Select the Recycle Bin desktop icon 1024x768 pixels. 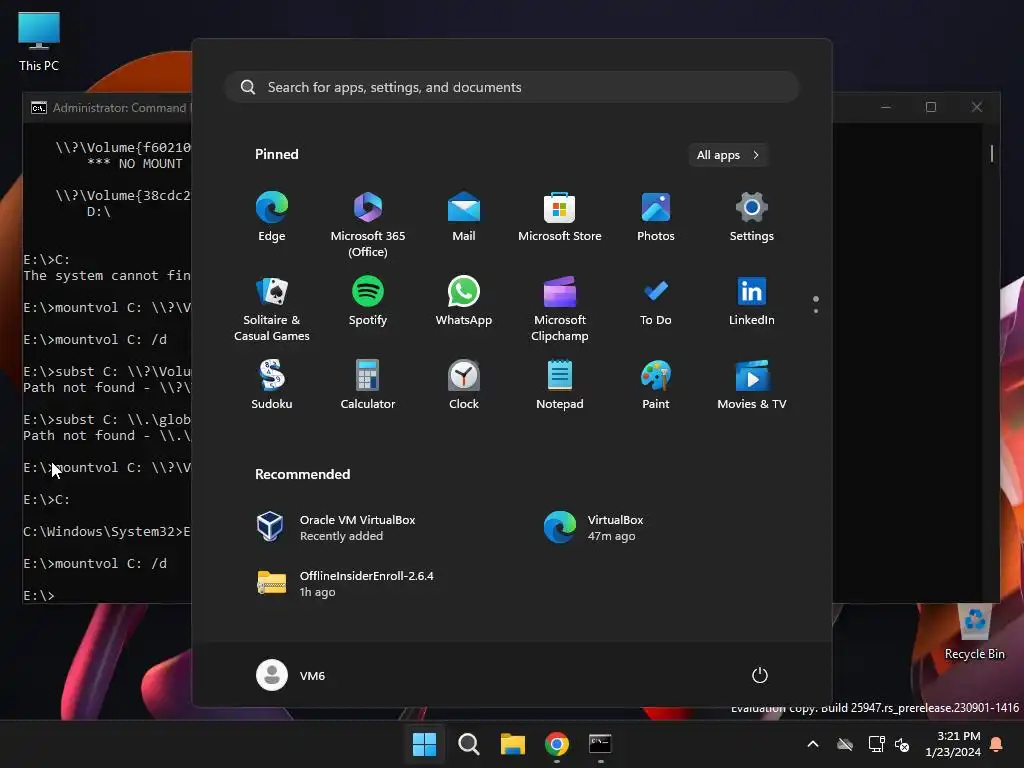coord(975,632)
